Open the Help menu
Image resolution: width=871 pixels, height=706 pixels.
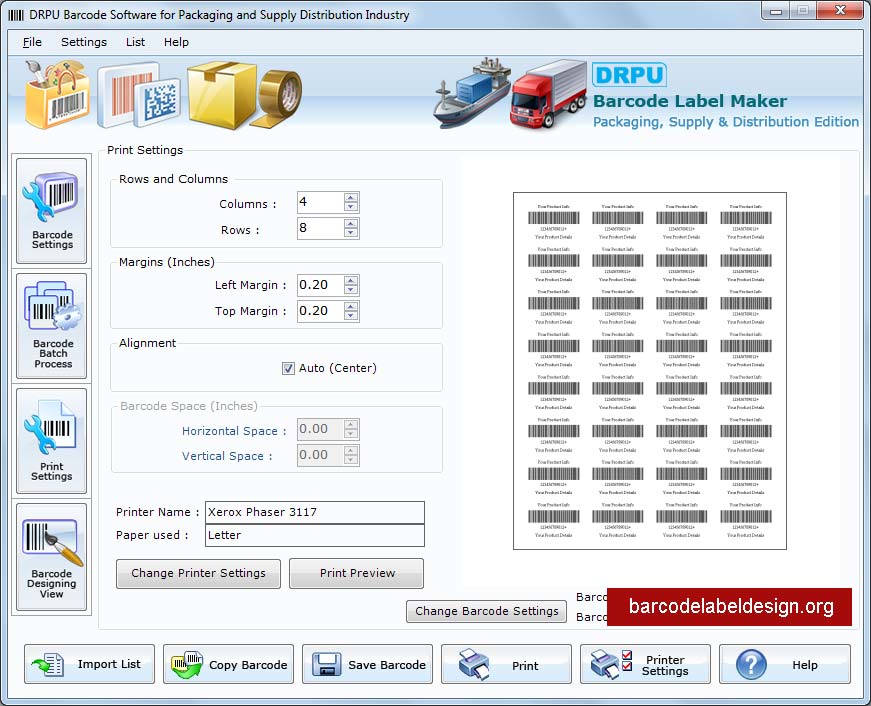[176, 42]
